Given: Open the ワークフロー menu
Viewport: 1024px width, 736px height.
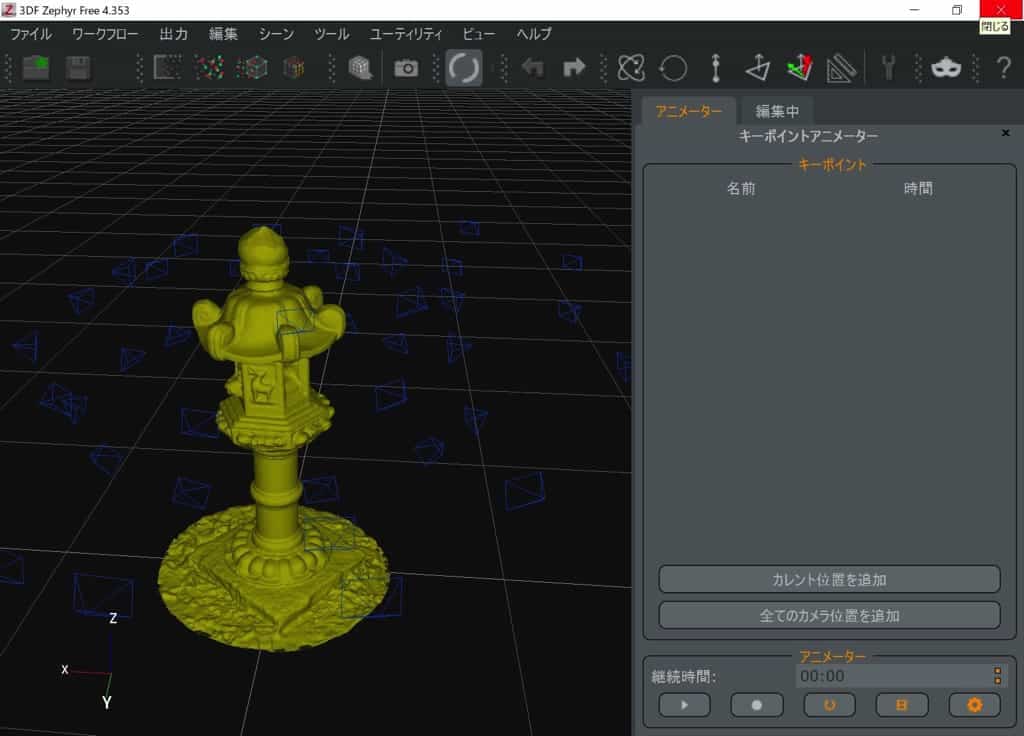Looking at the screenshot, I should click(x=105, y=34).
